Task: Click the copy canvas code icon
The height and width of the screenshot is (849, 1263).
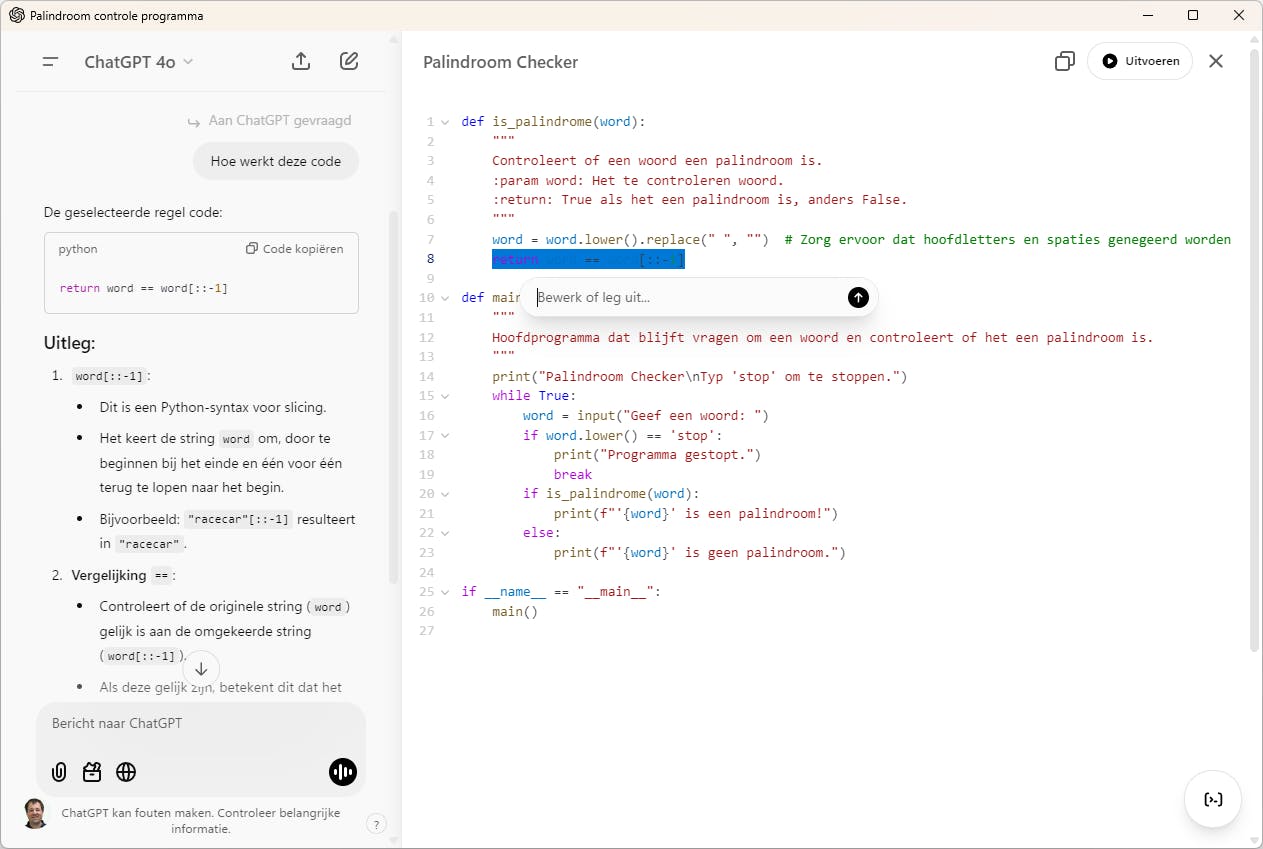Action: pos(1064,62)
